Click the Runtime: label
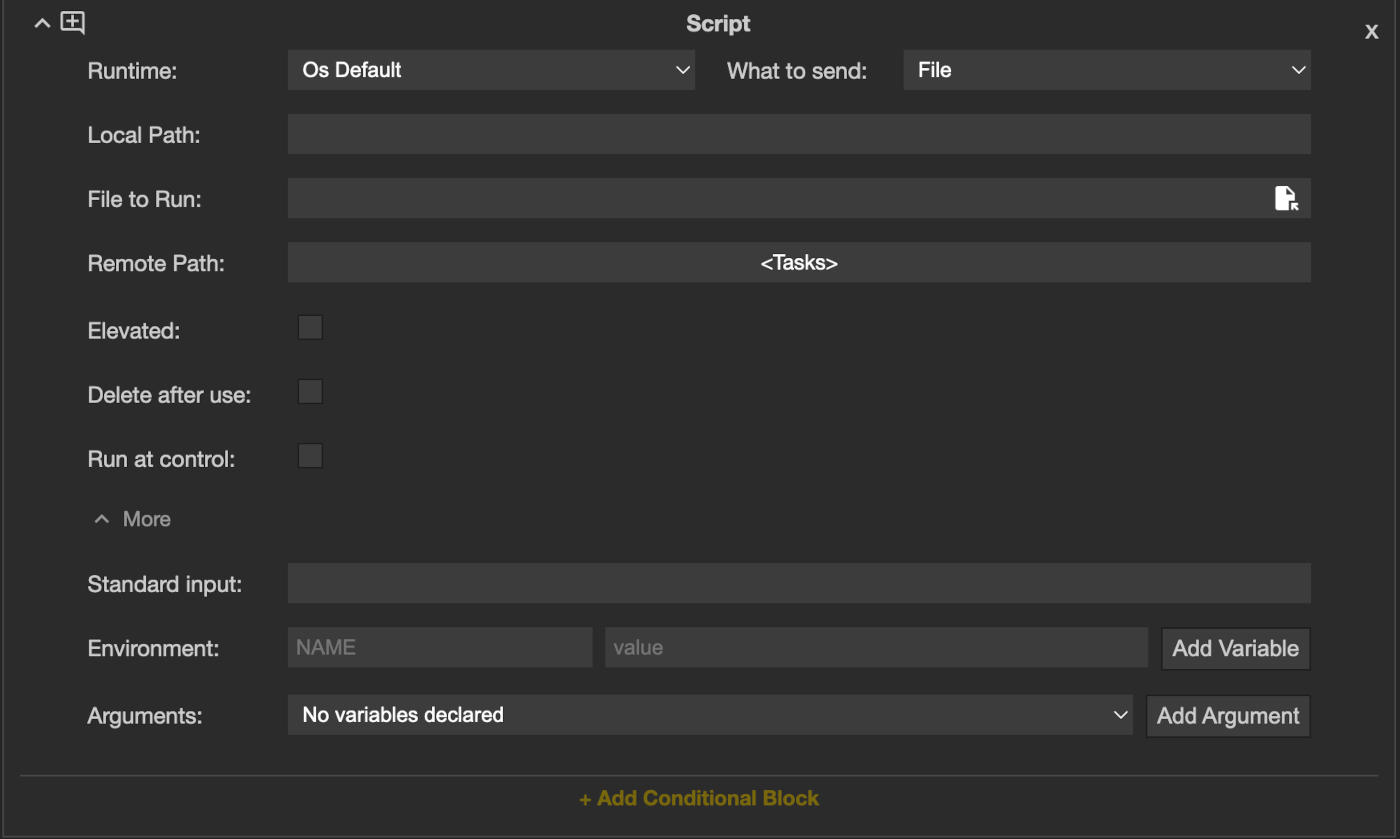The image size is (1400, 839). (x=132, y=71)
